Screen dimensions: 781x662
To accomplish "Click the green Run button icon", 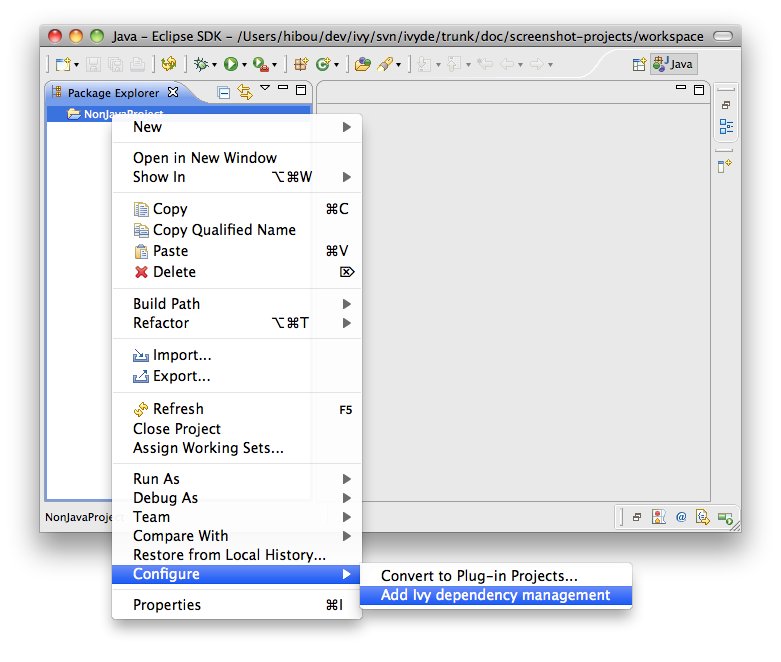I will [230, 64].
